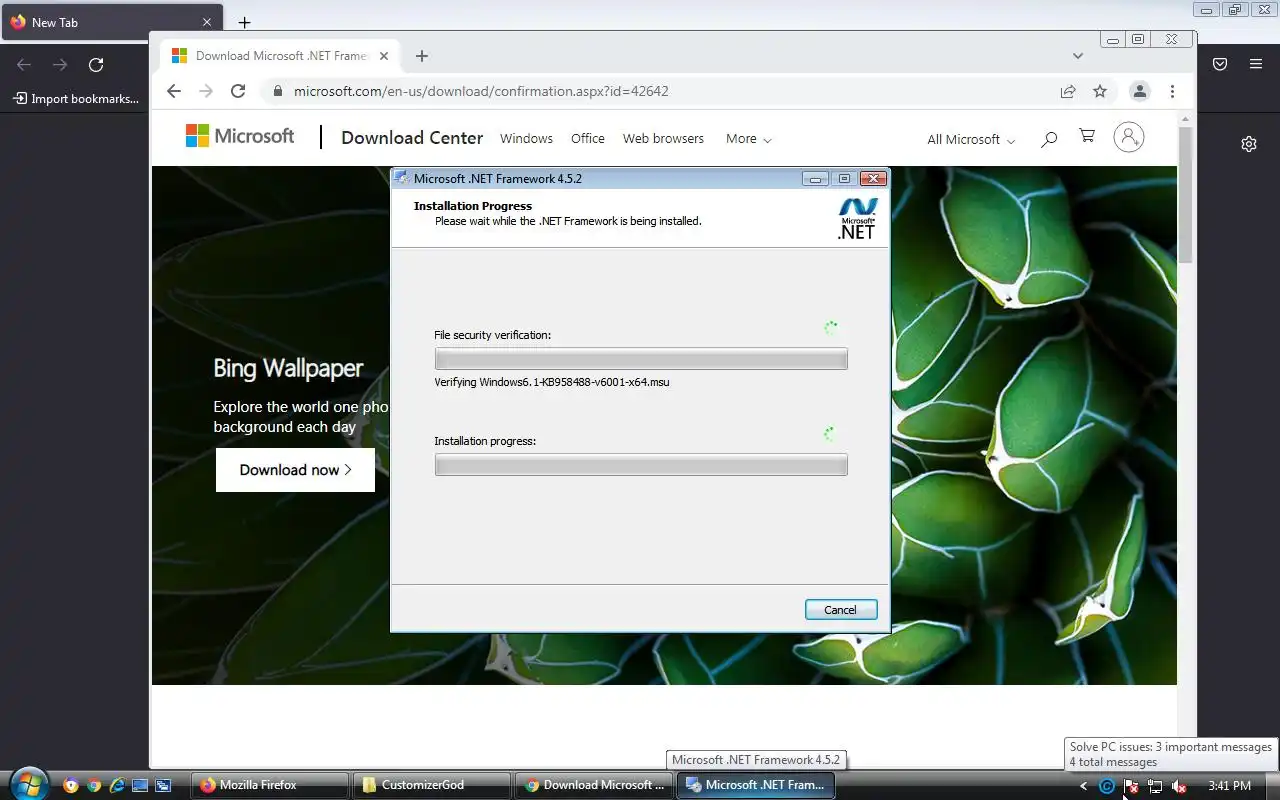Select the Firefox New Tab tab

click(x=110, y=22)
